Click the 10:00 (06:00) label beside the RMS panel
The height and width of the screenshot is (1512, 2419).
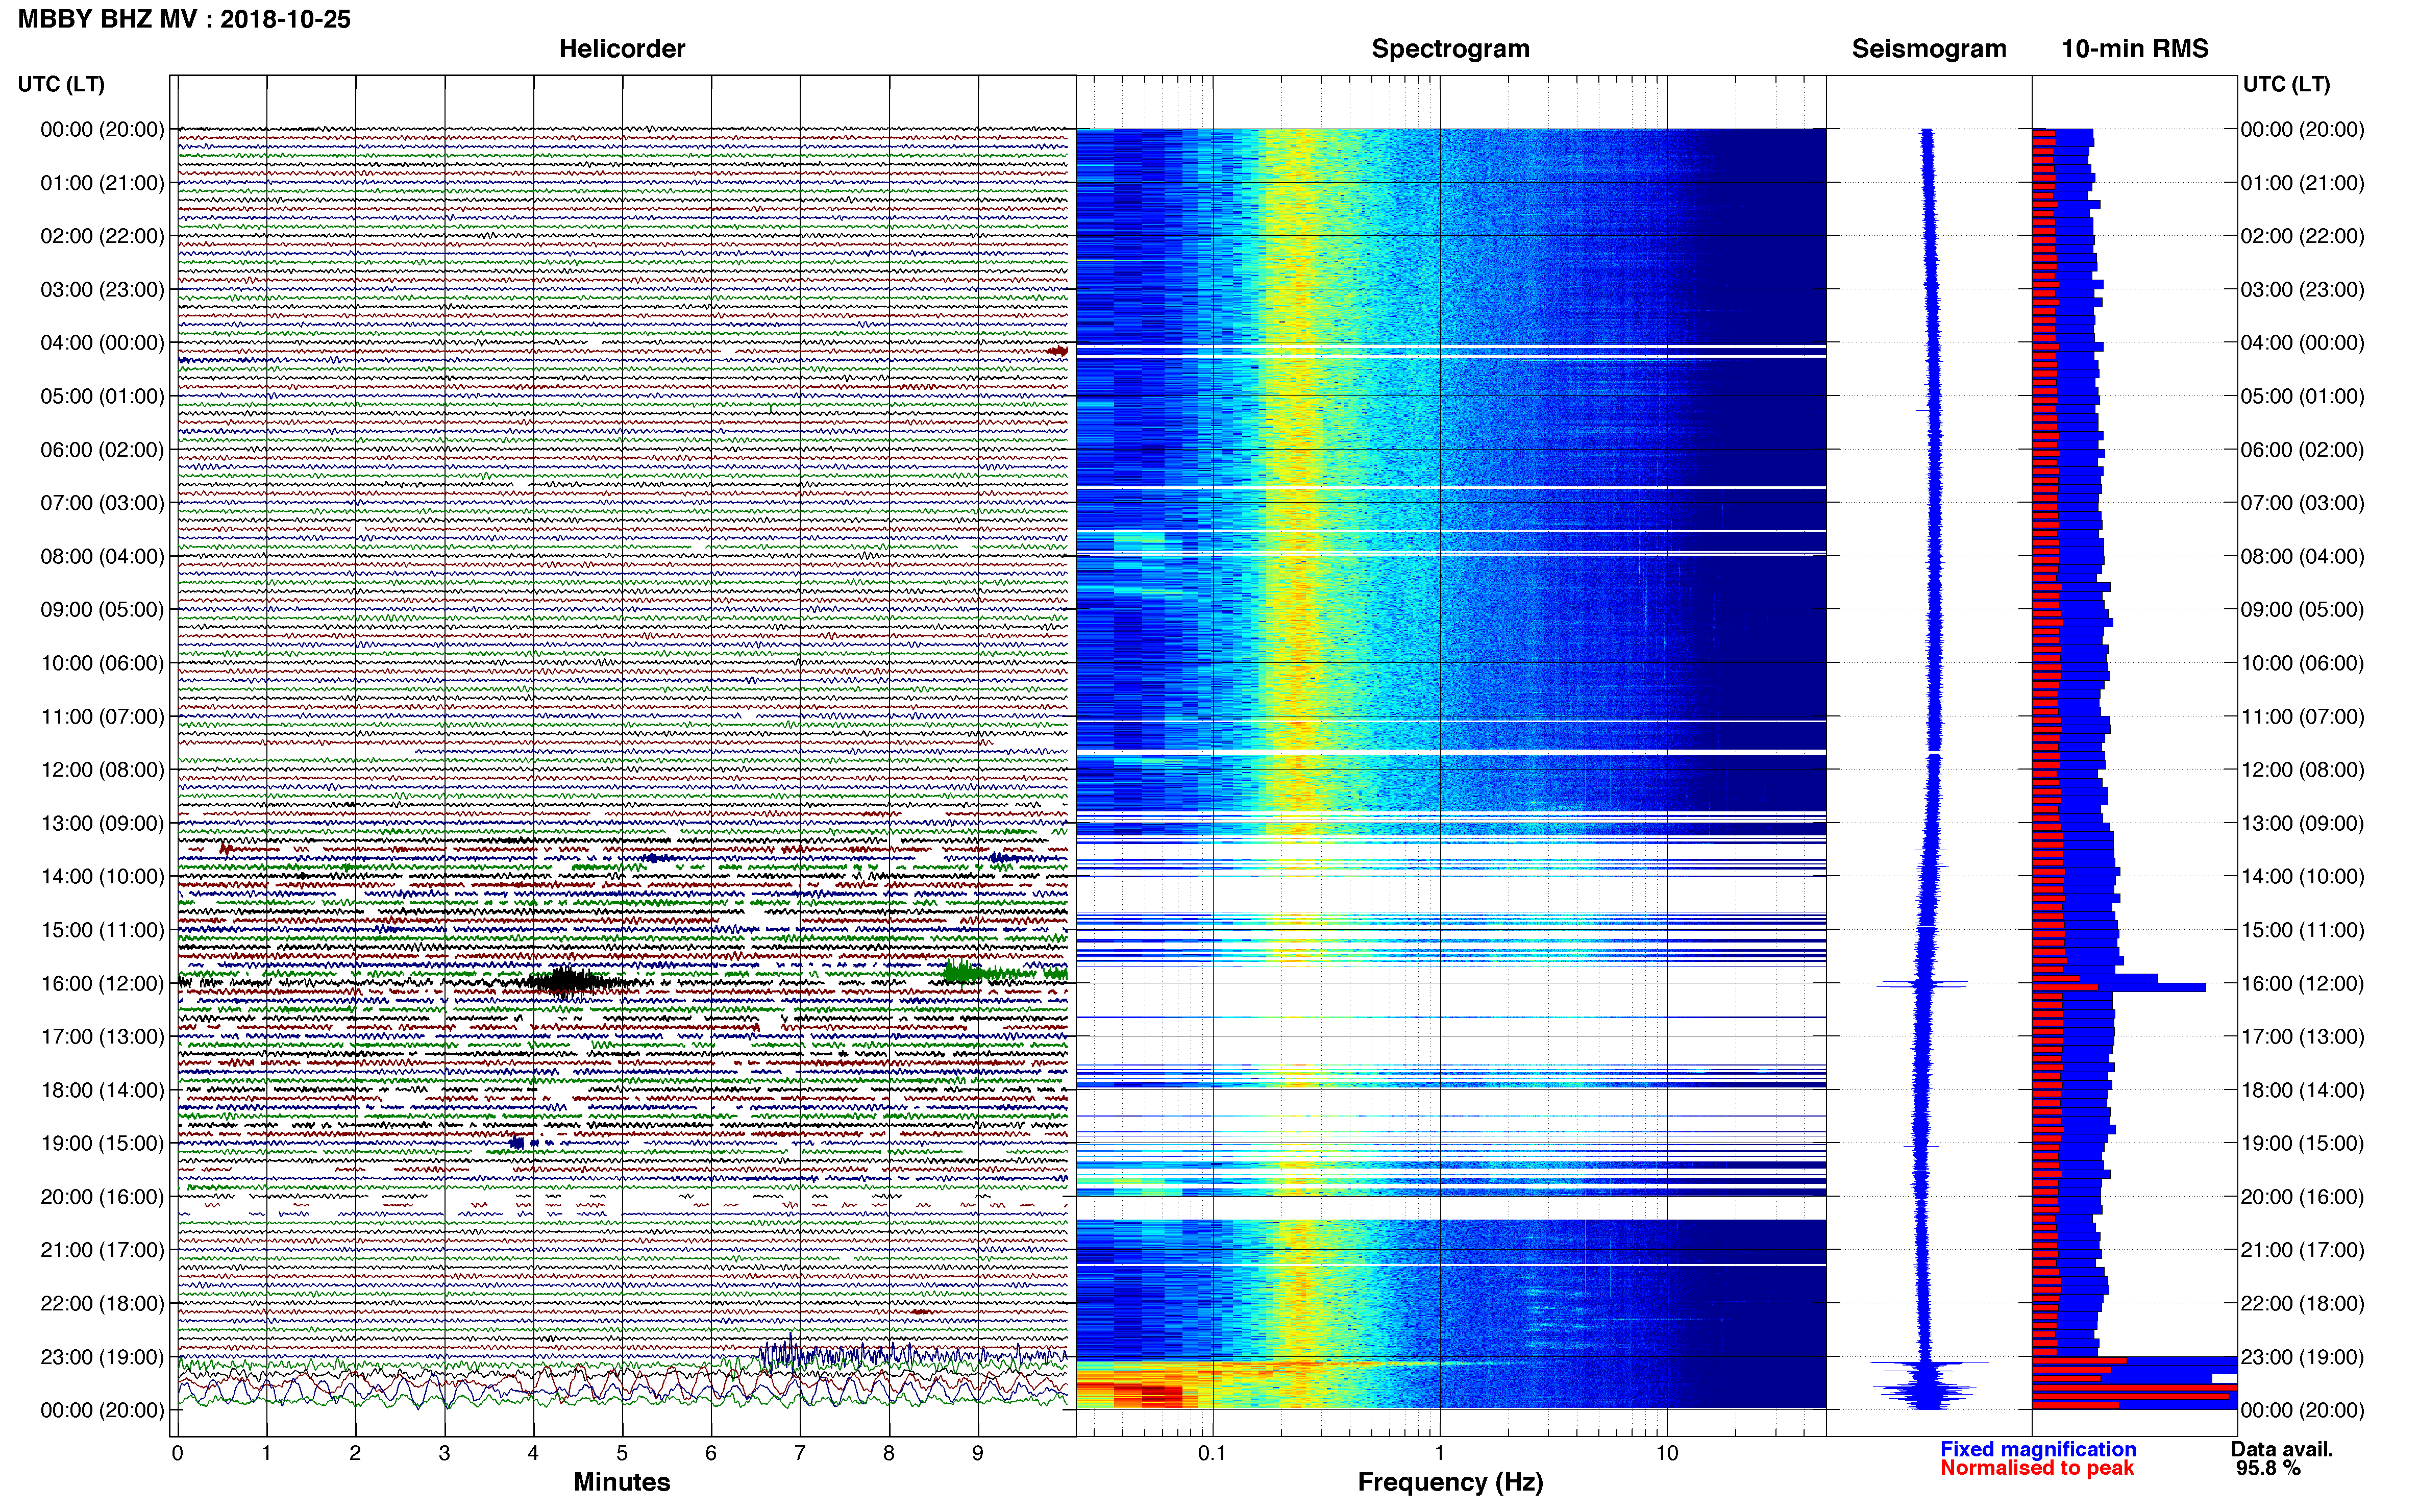[x=2302, y=663]
